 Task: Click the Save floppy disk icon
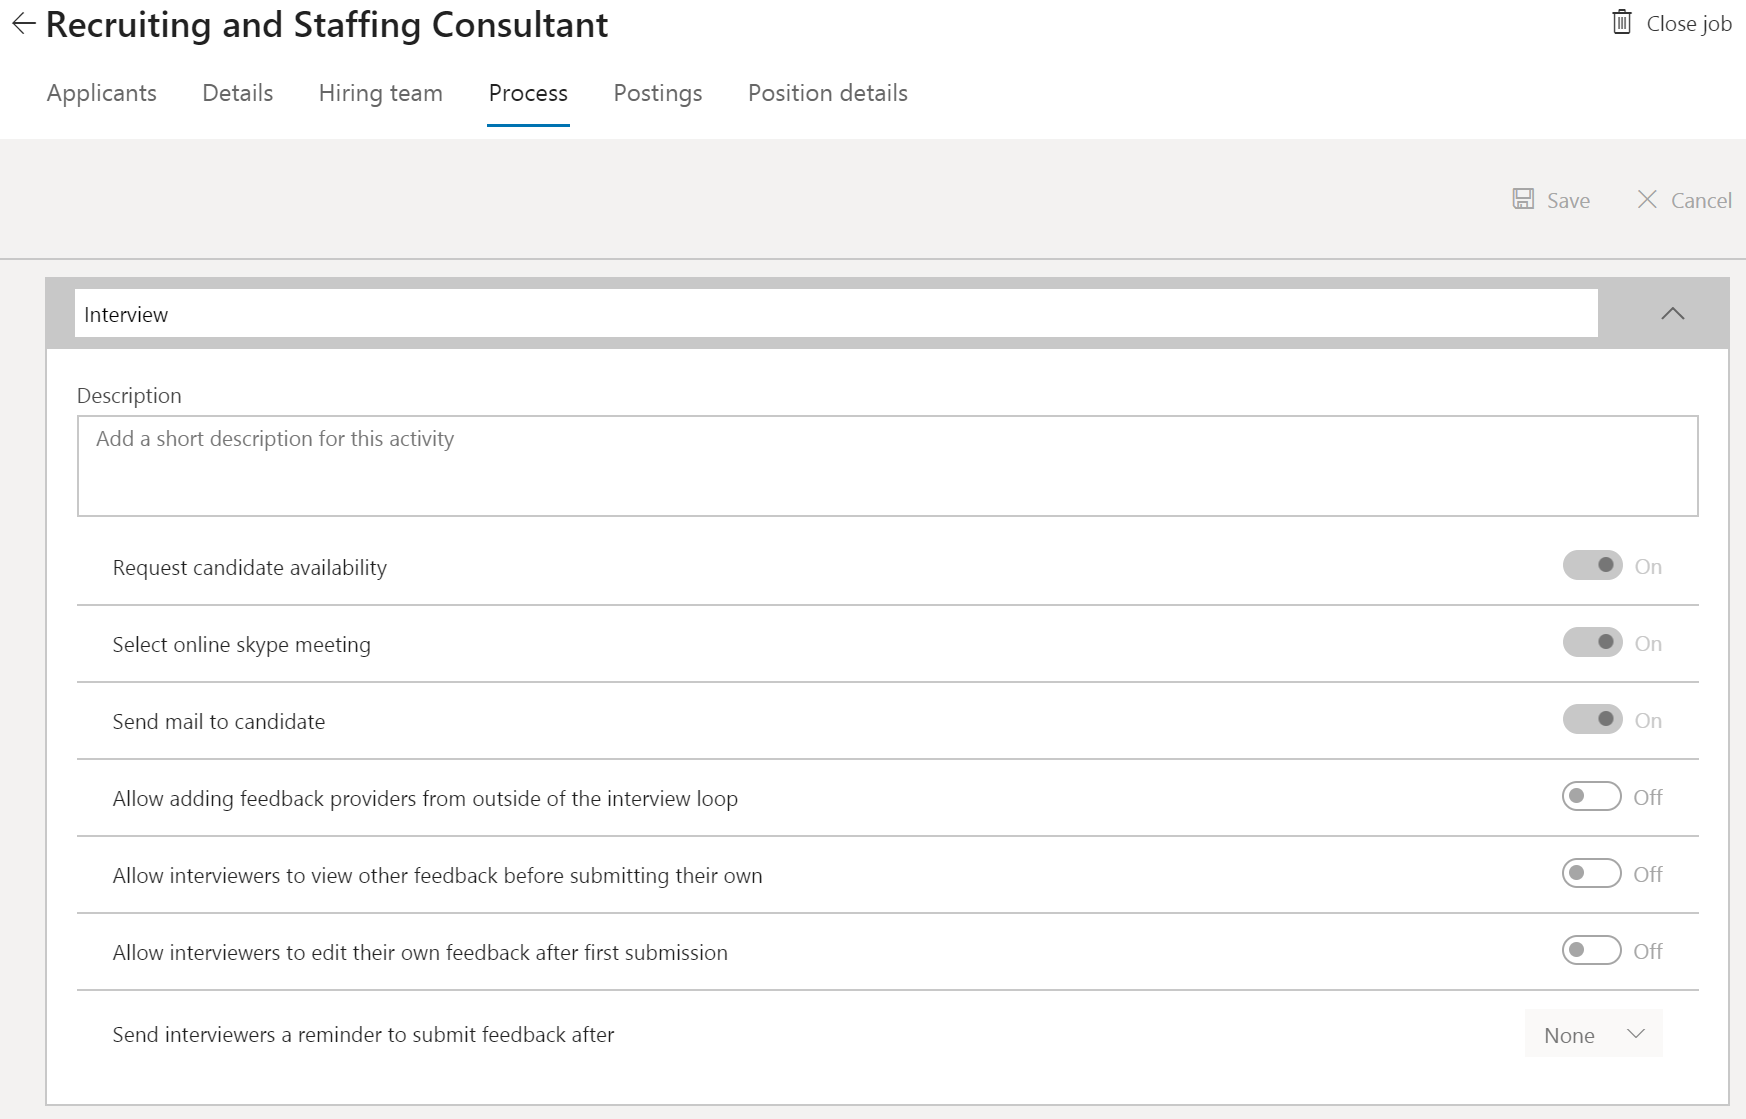[1522, 199]
